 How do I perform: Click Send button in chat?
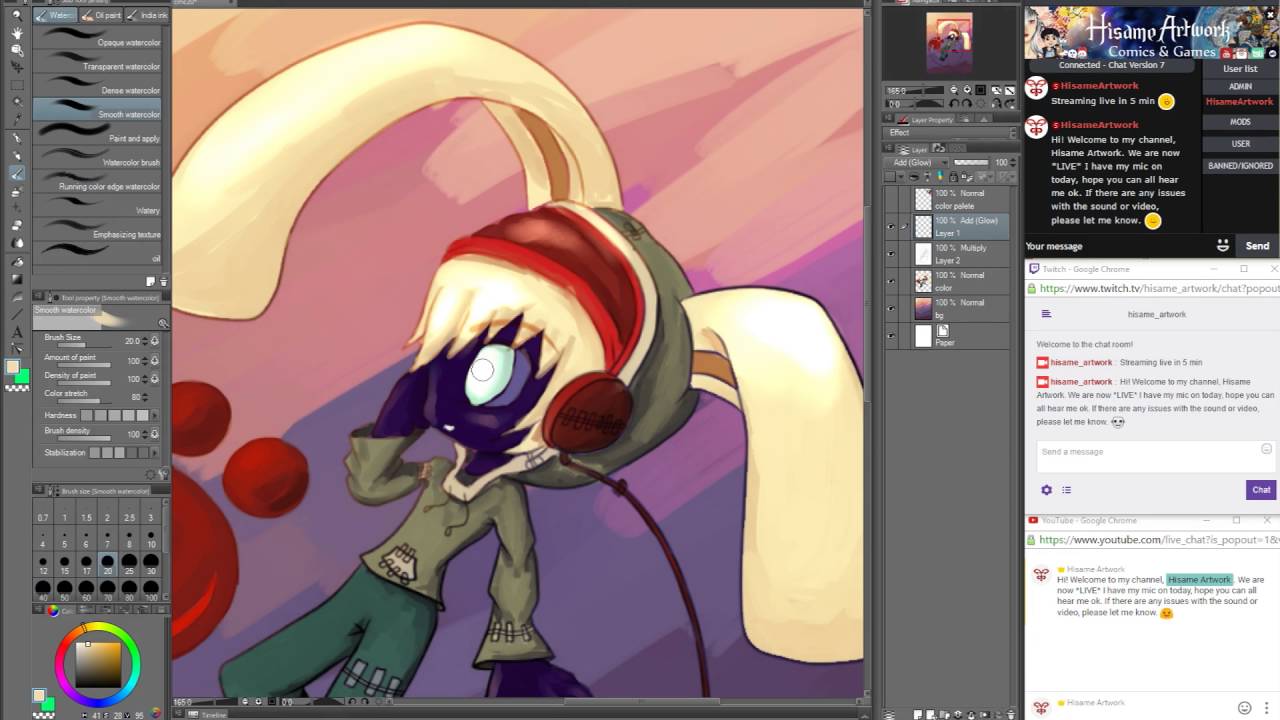pyautogui.click(x=1257, y=246)
